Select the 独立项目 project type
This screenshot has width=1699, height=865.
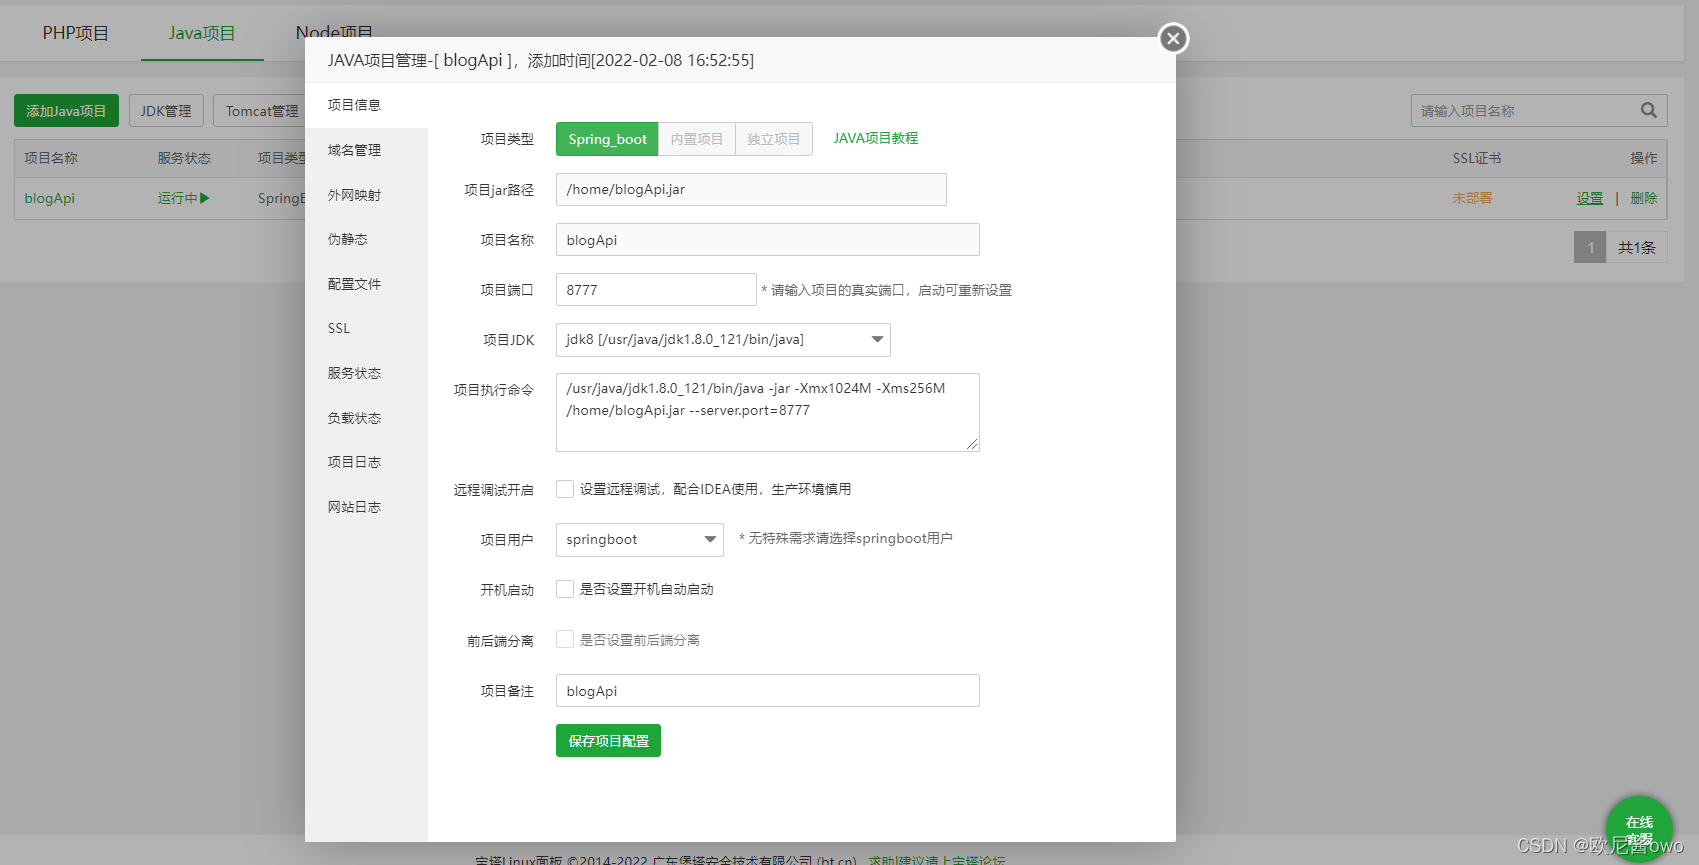pos(774,139)
